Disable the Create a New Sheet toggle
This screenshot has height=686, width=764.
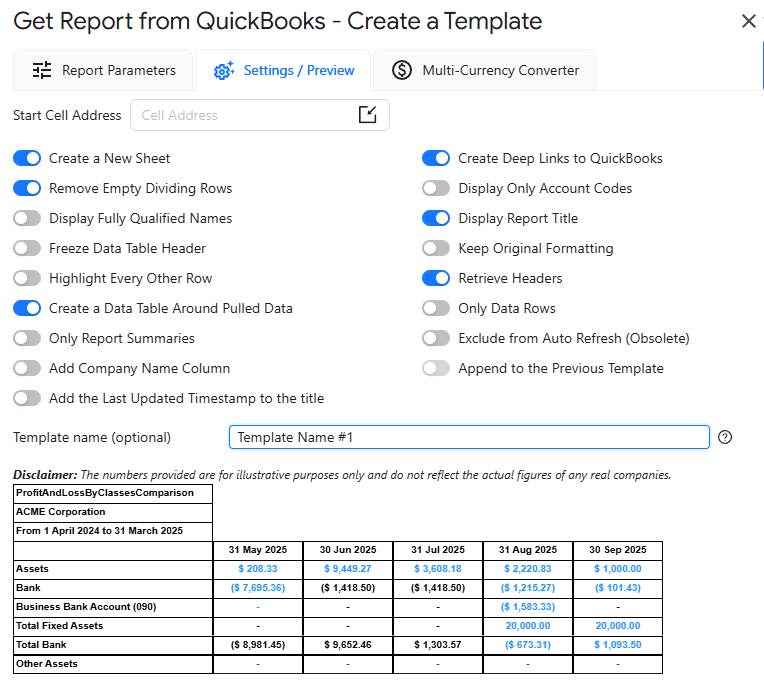pos(28,158)
